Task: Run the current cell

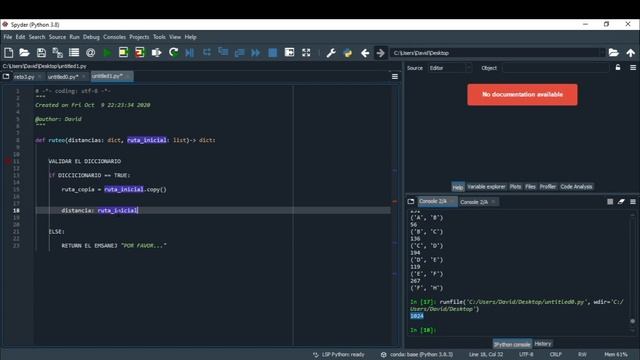Action: [123, 53]
